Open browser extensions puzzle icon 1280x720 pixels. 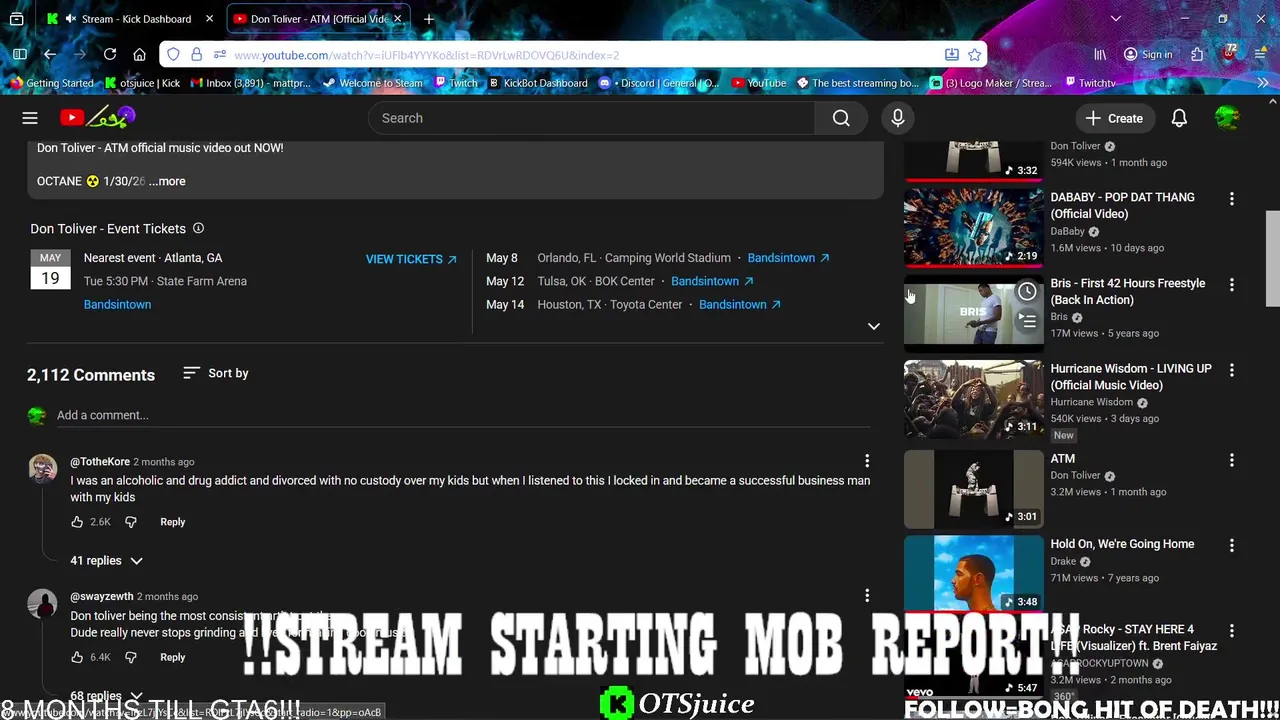(1197, 55)
